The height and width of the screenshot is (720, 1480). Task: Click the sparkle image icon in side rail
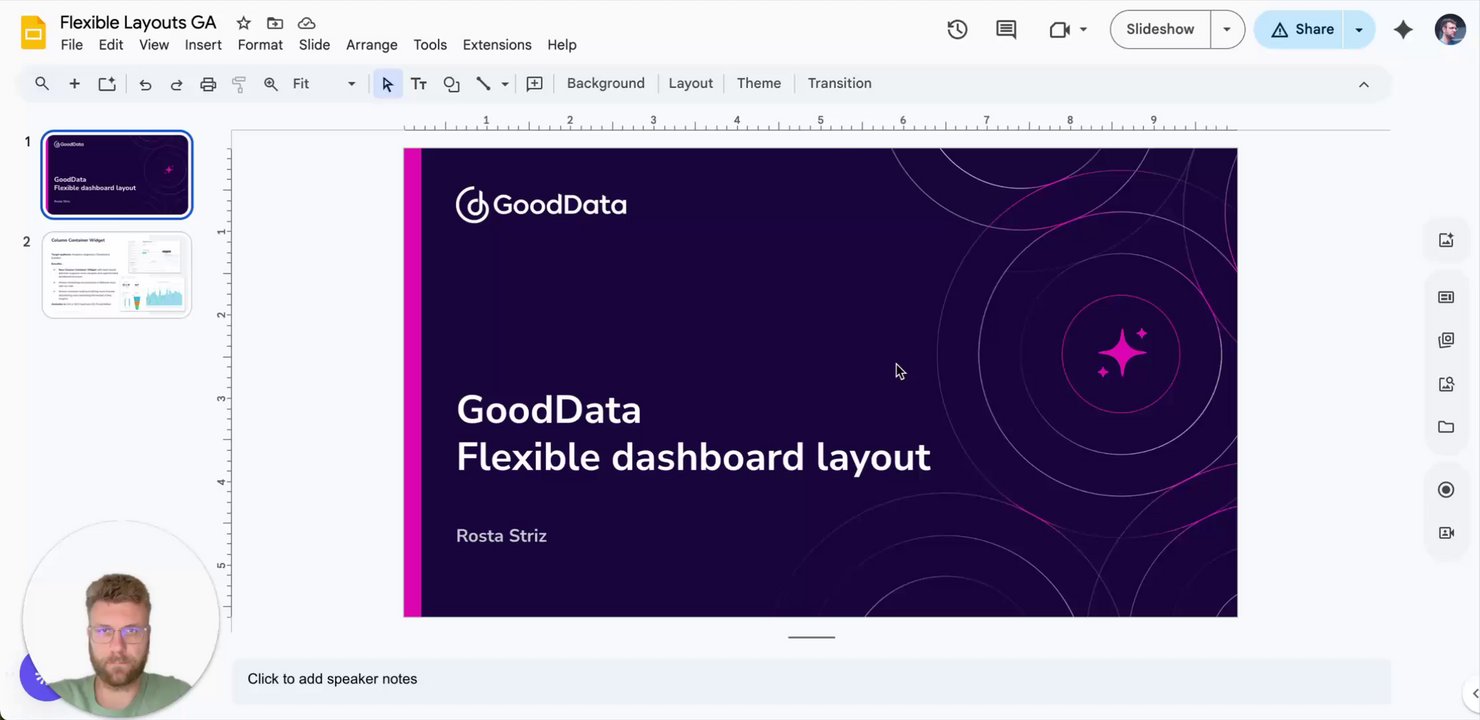coord(1446,240)
